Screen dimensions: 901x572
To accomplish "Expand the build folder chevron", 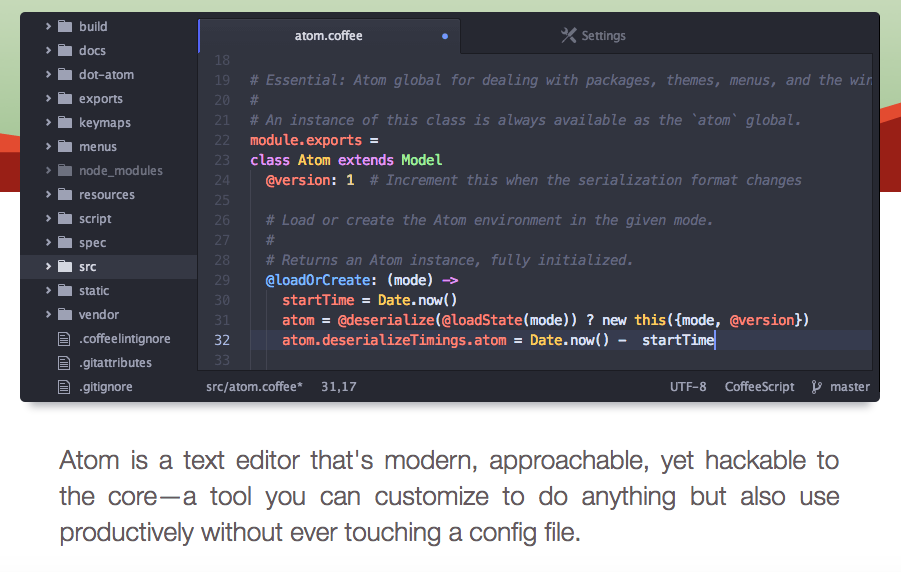I will [x=48, y=26].
